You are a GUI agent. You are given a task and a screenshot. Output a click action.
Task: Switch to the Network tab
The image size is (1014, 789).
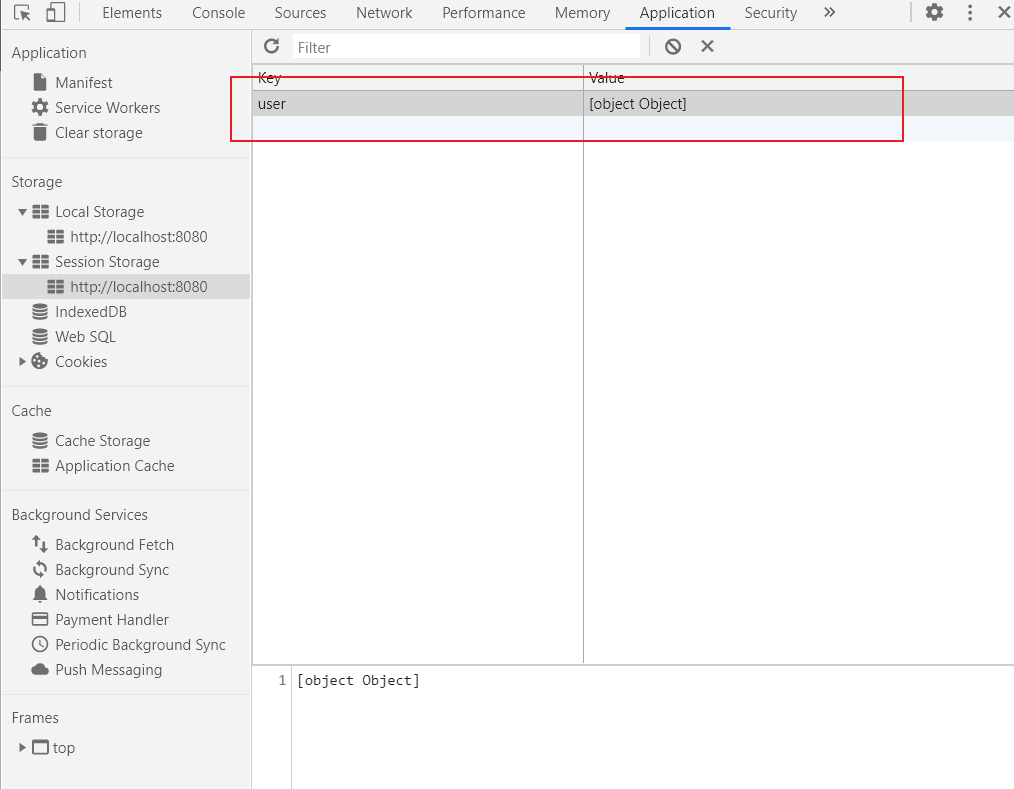point(384,13)
